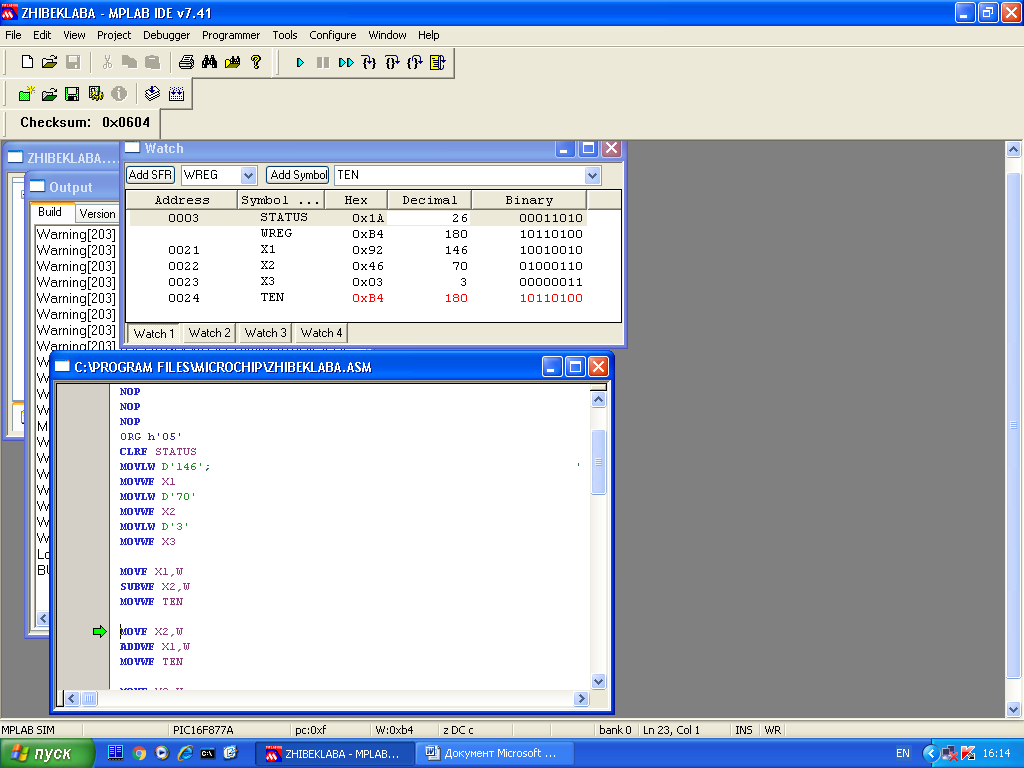Open the Debugger menu
This screenshot has width=1024, height=768.
[x=167, y=35]
